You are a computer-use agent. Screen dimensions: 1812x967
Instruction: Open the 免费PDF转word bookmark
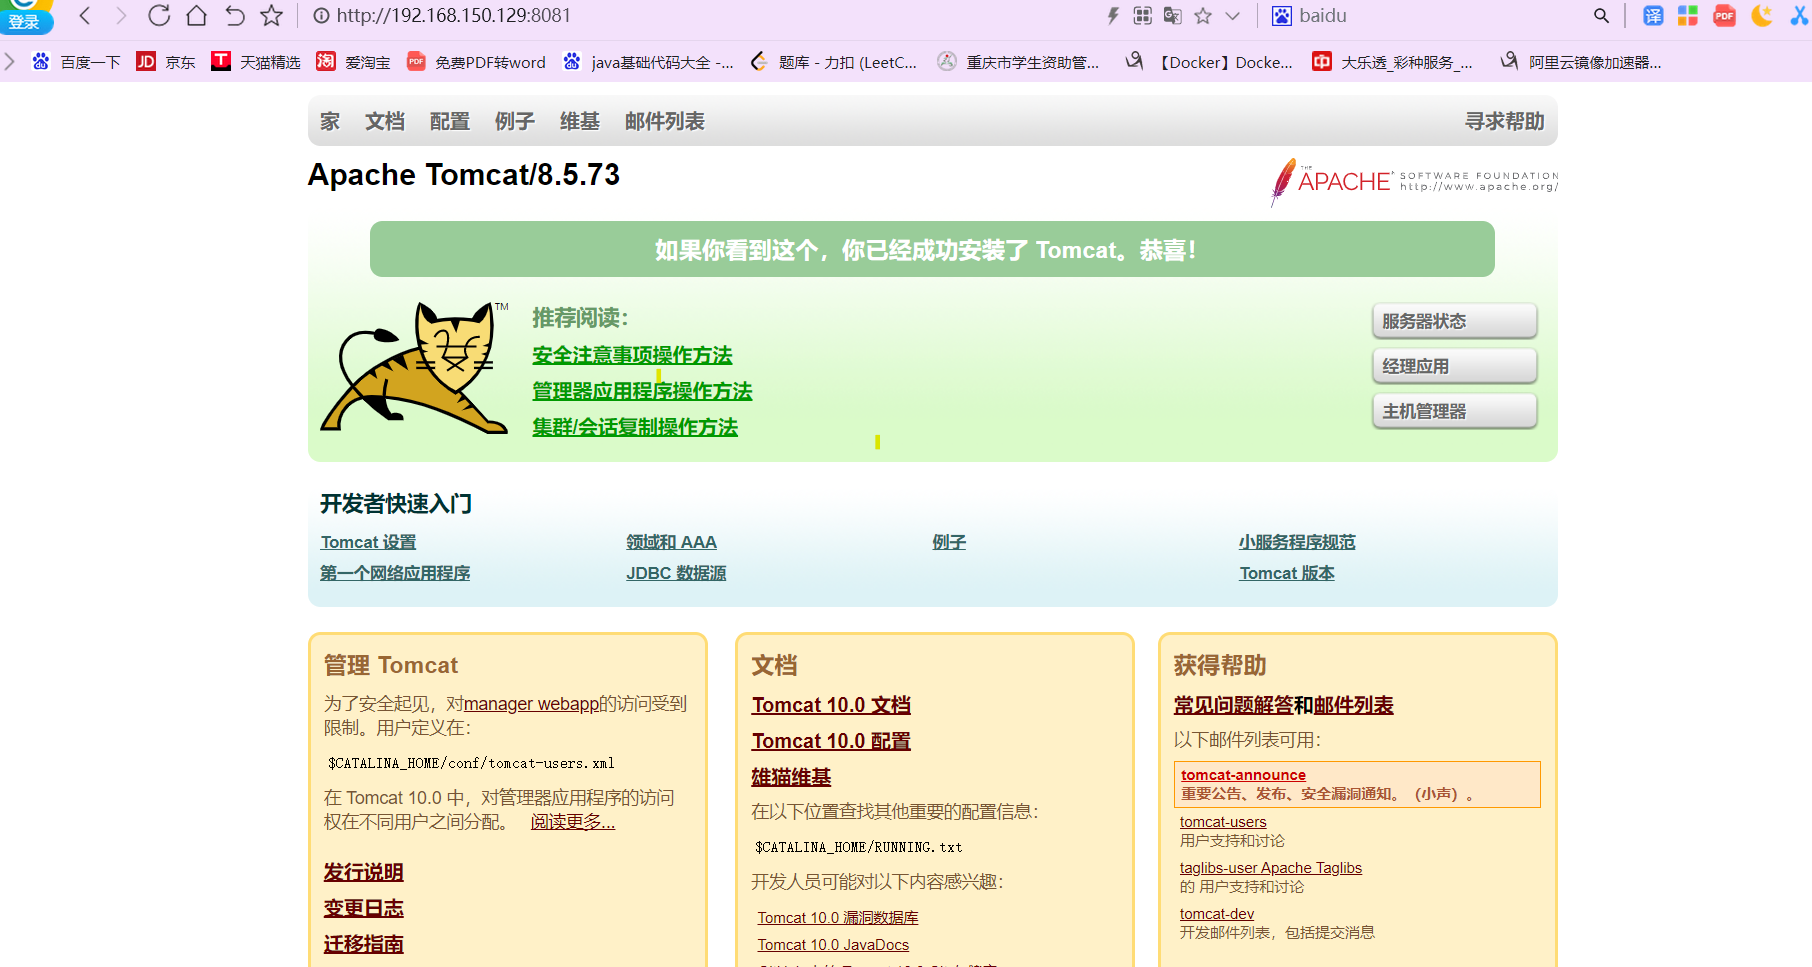(x=476, y=62)
